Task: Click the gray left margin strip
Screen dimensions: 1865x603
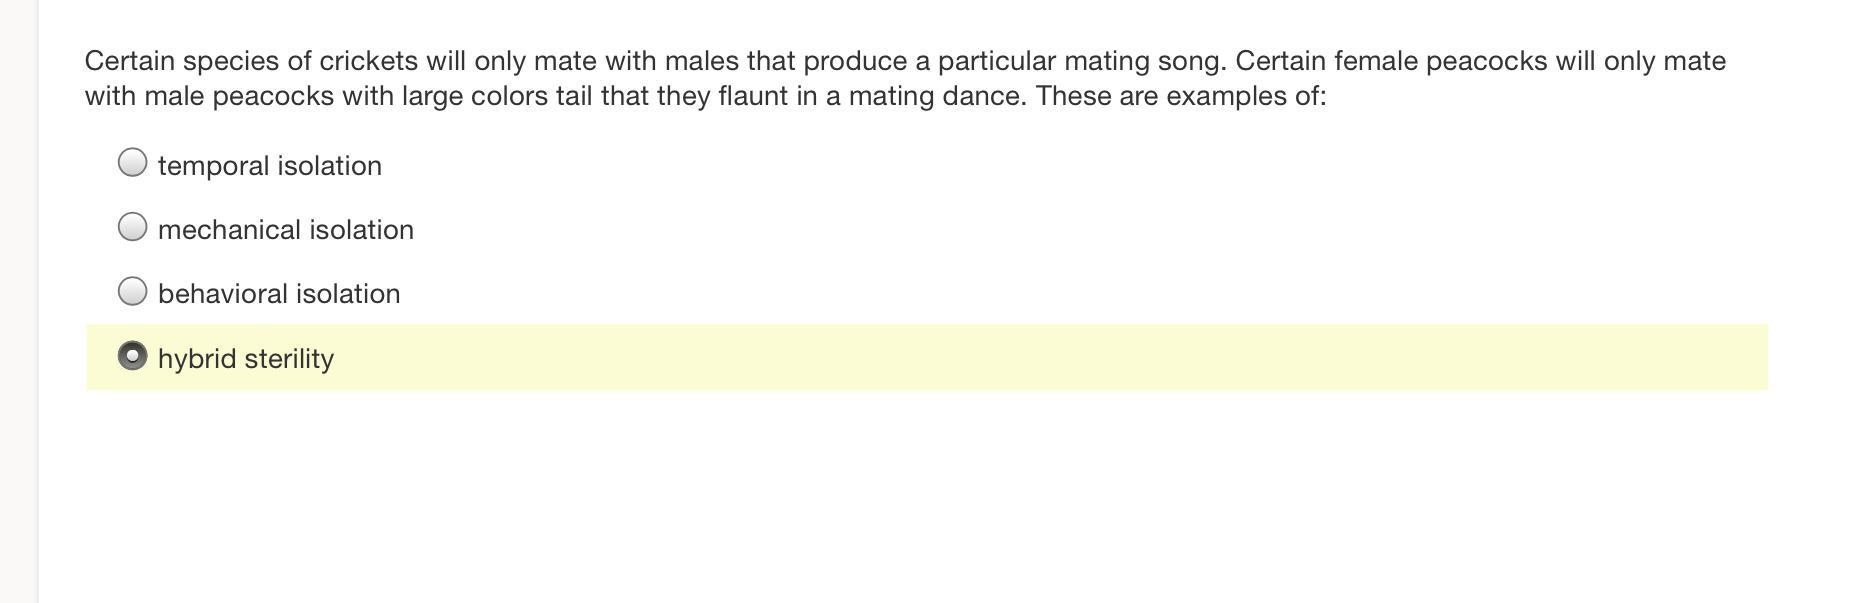Action: [19, 301]
